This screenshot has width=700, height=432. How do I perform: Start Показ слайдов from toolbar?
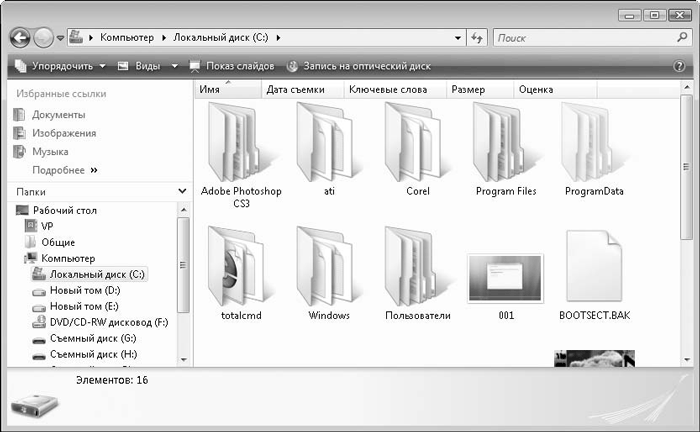pos(232,66)
